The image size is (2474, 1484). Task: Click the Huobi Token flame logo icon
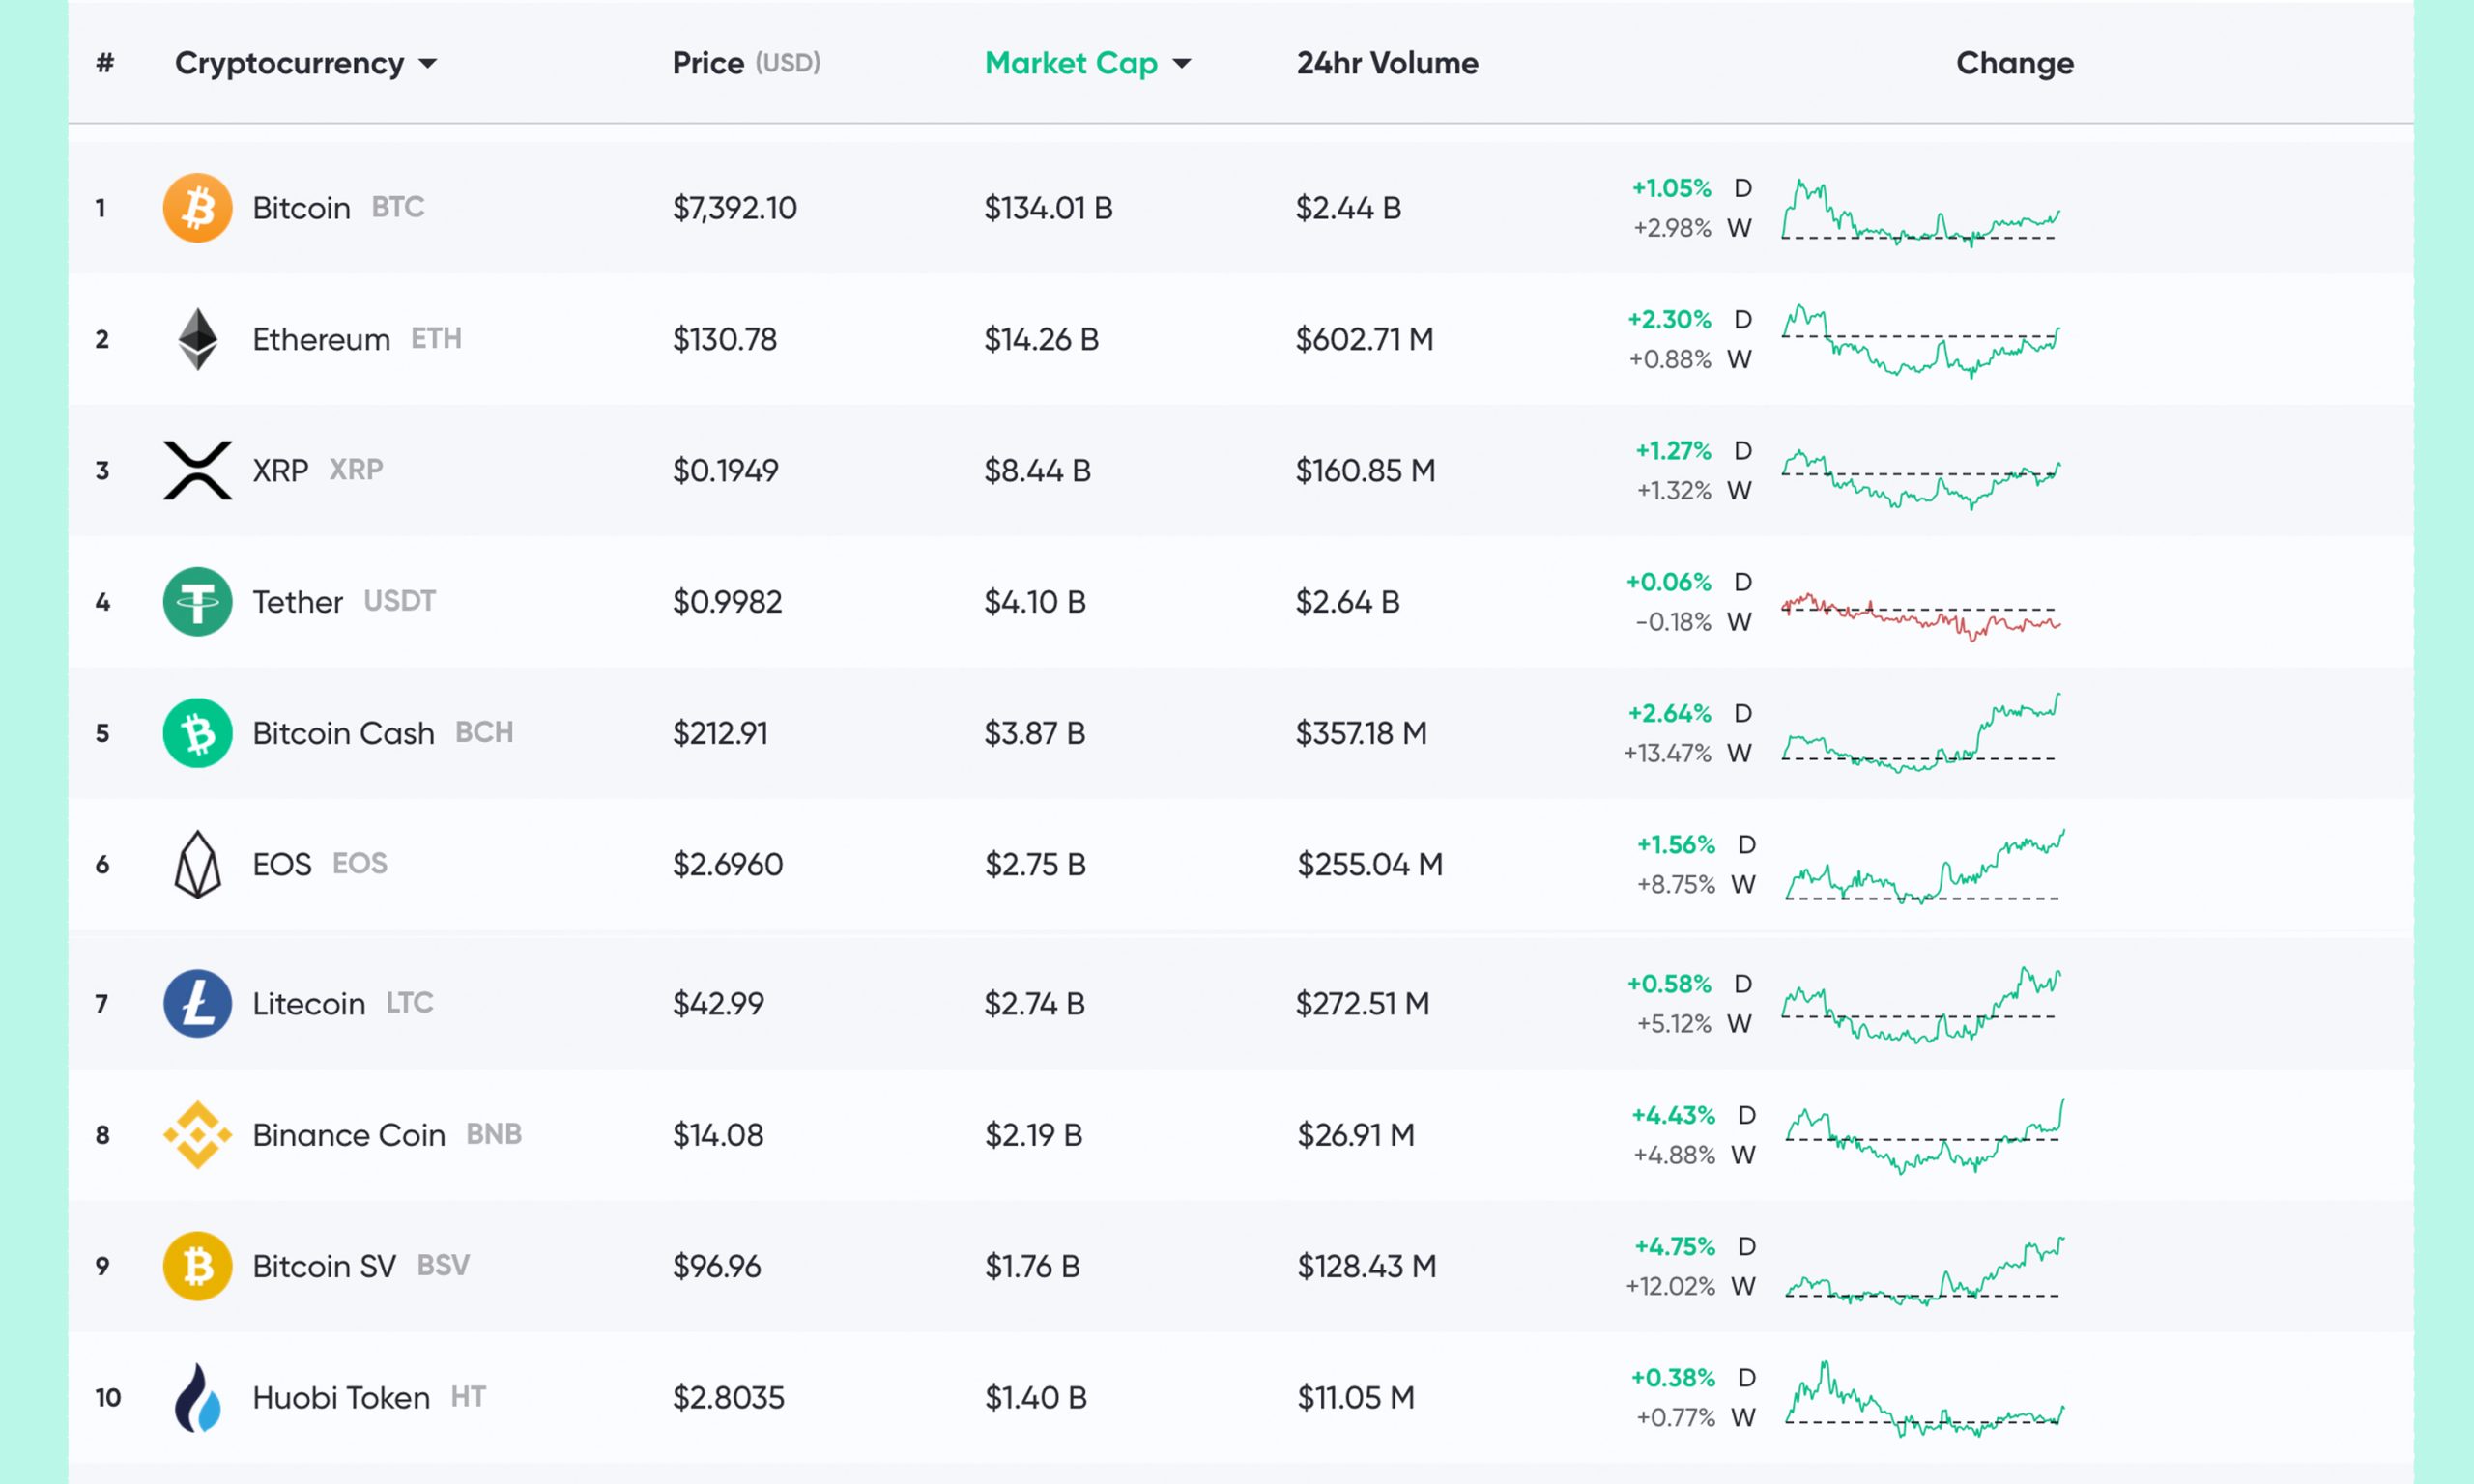coord(197,1397)
